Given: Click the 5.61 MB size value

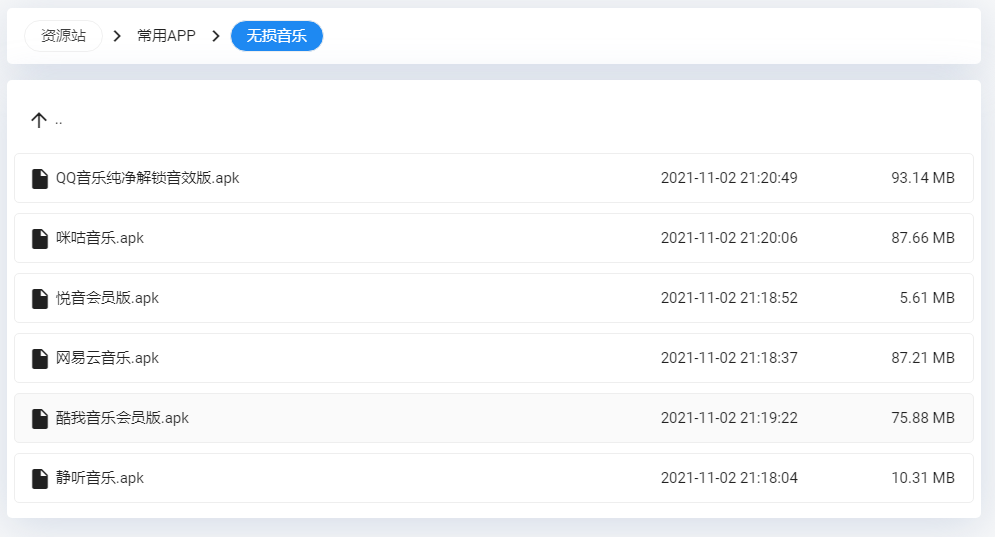Looking at the screenshot, I should pos(927,298).
